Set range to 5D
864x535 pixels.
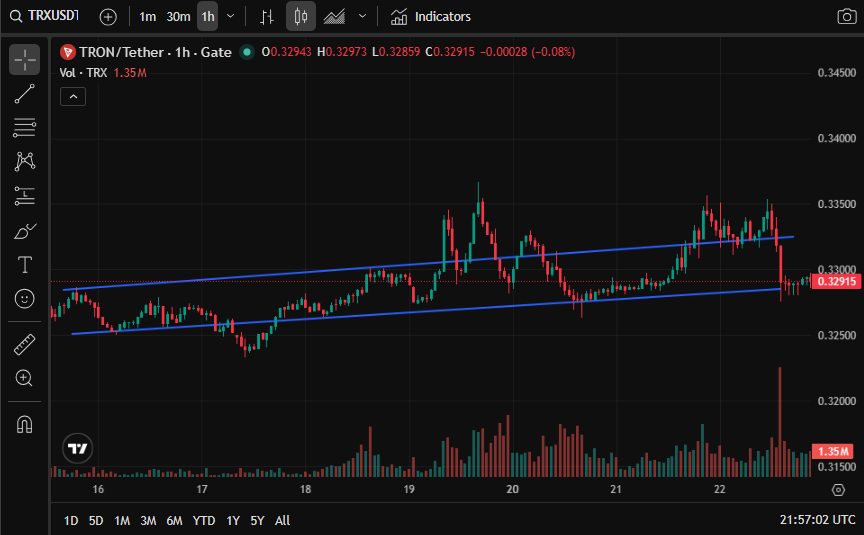pyautogui.click(x=96, y=521)
